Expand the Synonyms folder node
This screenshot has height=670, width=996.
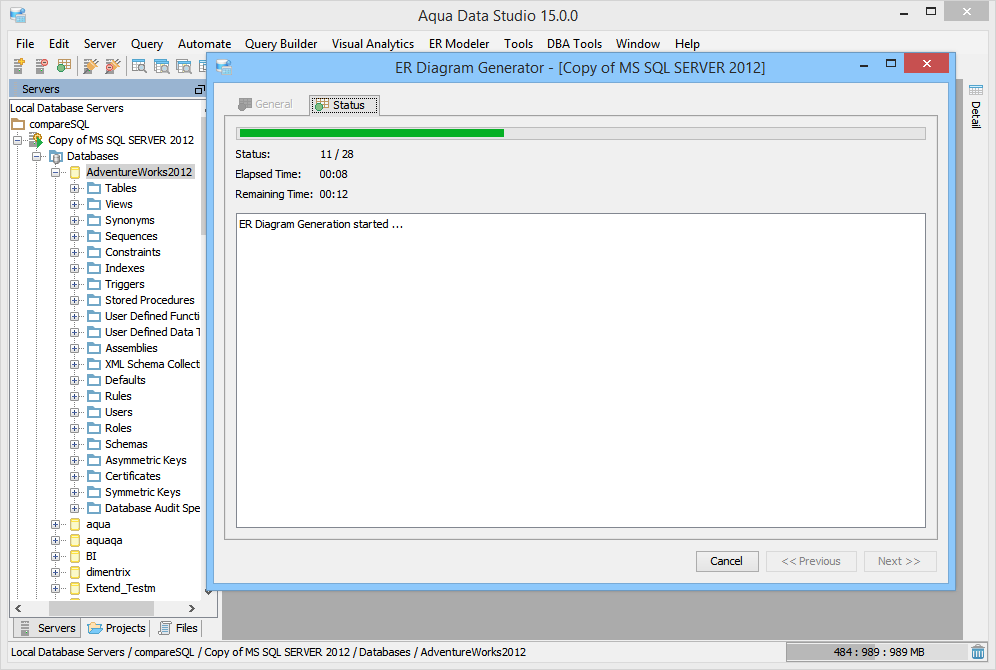click(75, 220)
